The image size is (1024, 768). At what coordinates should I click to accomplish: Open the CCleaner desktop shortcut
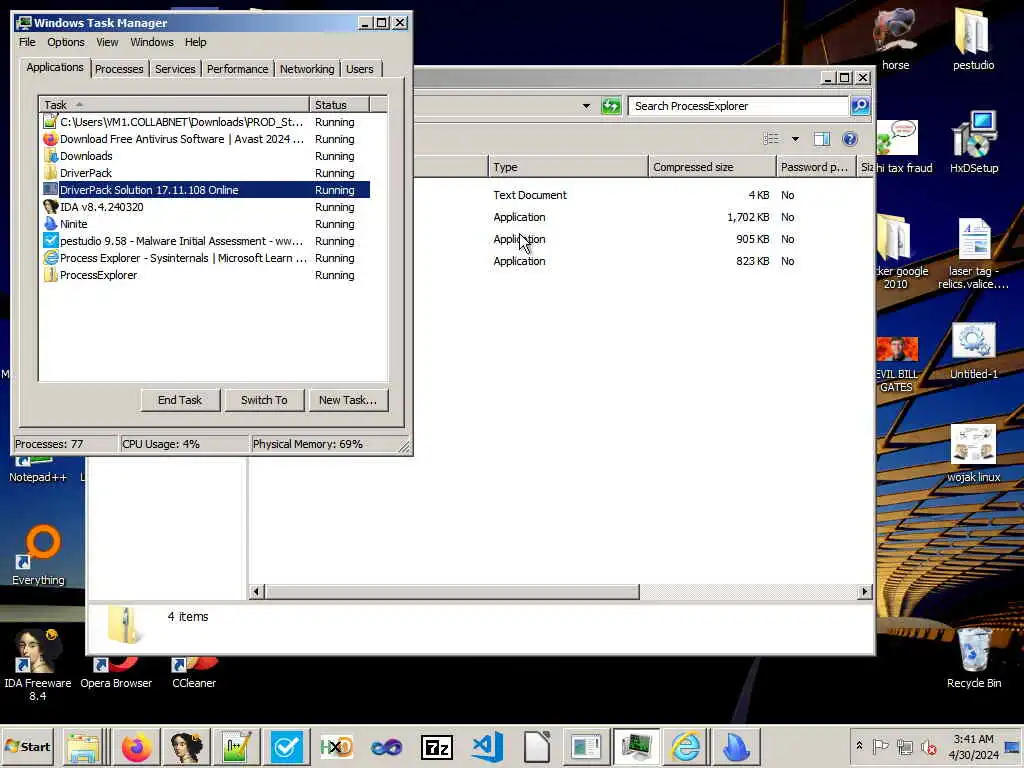click(x=194, y=673)
